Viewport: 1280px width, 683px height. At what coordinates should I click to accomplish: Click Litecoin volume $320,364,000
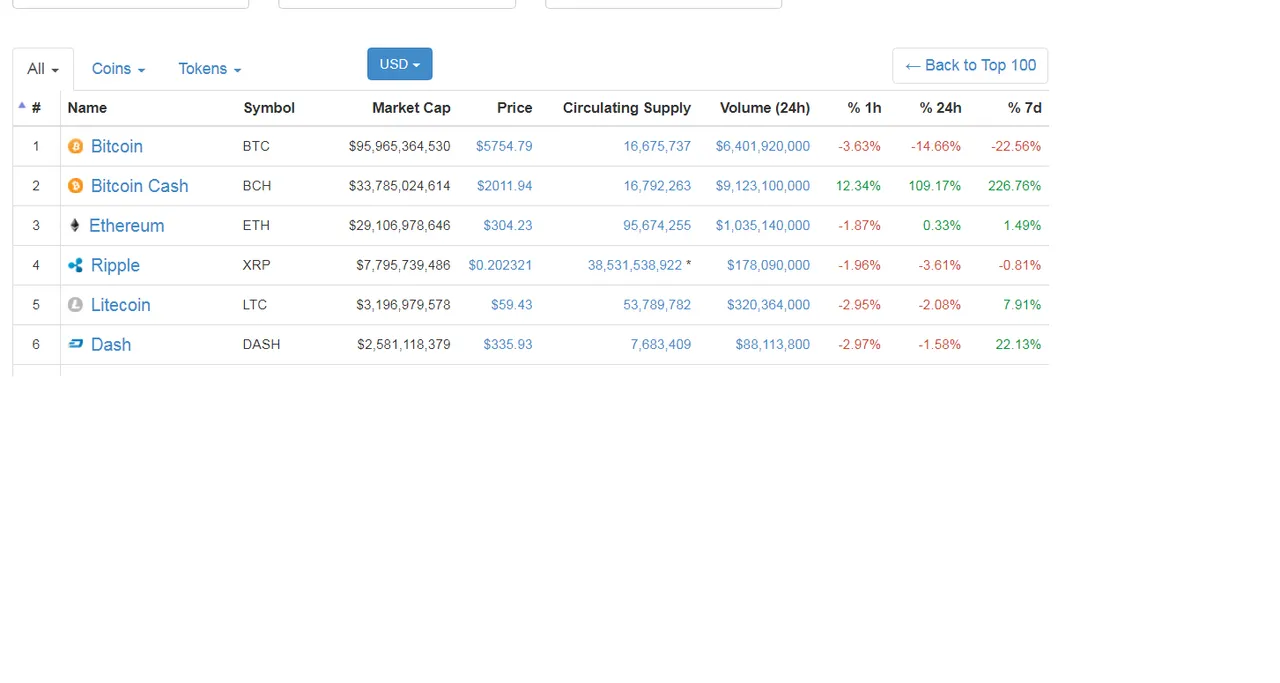coord(768,305)
